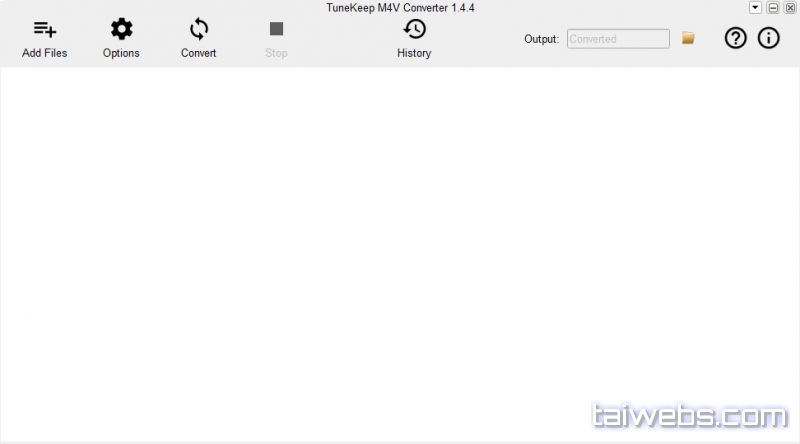Select the "Options" text label
This screenshot has width=800, height=444.
[121, 53]
